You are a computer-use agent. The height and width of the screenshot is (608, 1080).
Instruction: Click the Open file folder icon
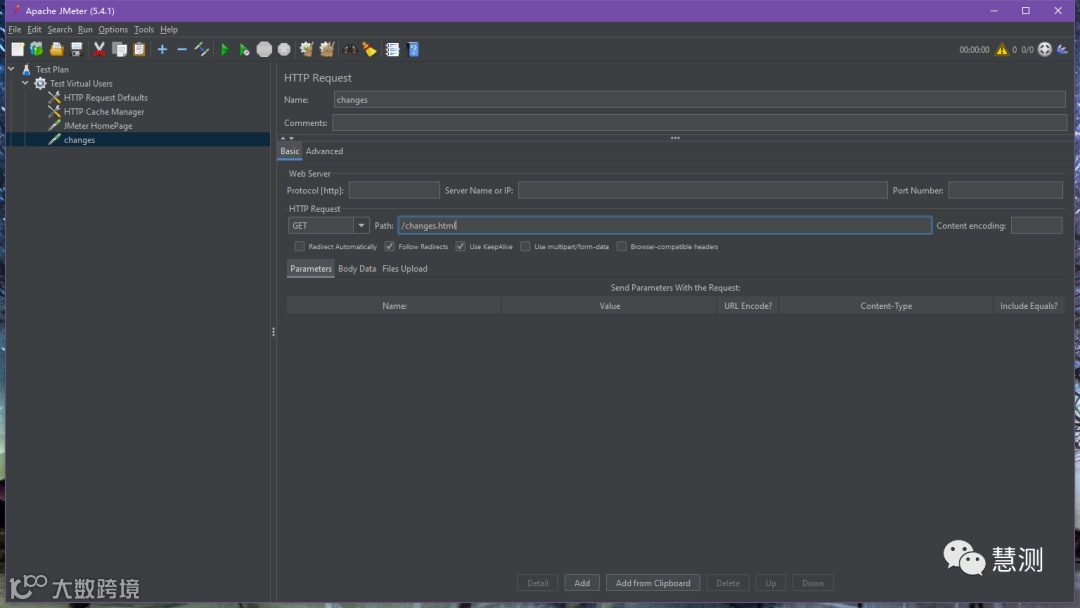pyautogui.click(x=56, y=50)
